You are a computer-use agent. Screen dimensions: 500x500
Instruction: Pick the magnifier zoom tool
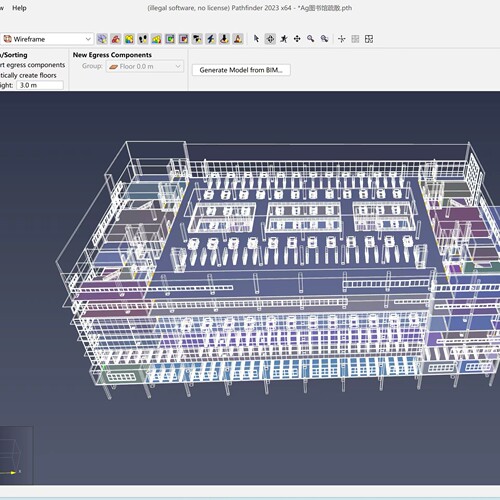(x=311, y=39)
